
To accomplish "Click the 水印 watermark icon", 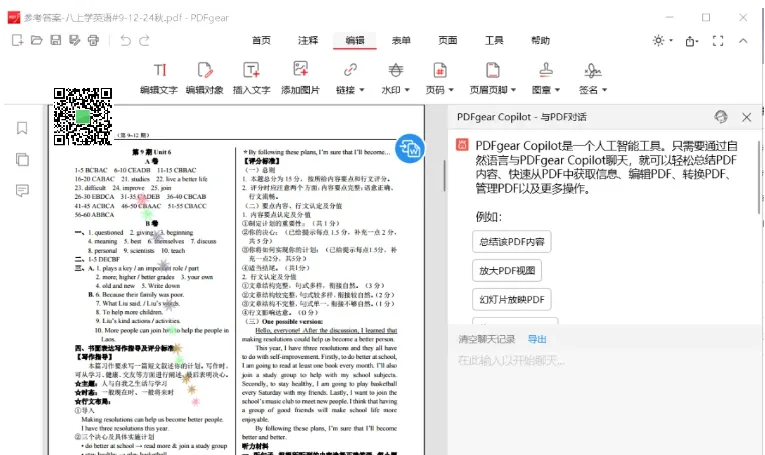I will click(396, 70).
